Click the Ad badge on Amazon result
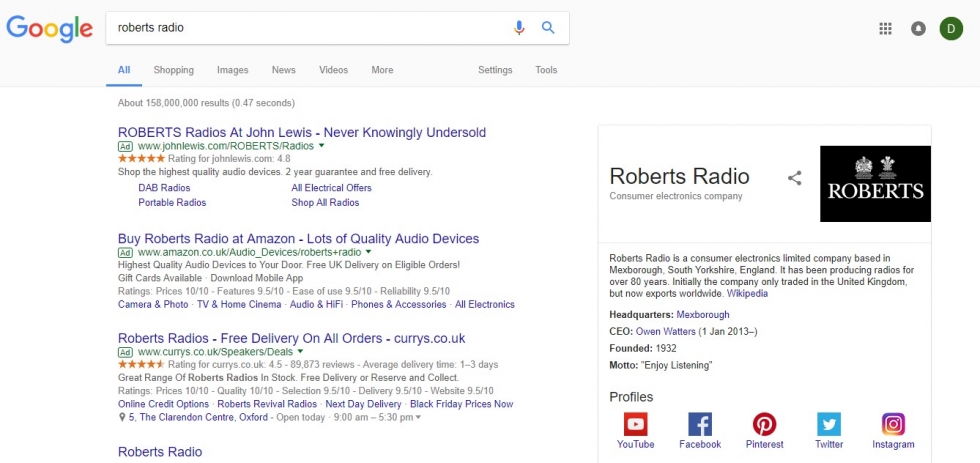980x463 pixels. [125, 253]
